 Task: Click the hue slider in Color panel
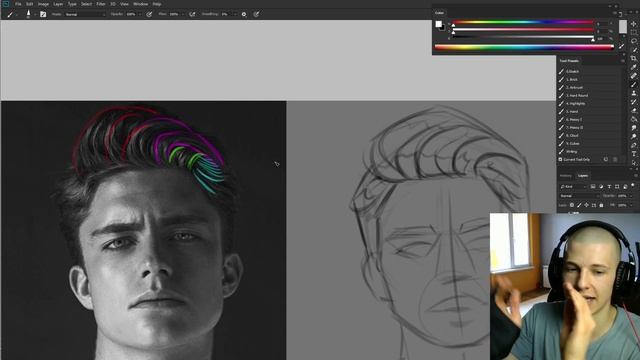coord(523,22)
